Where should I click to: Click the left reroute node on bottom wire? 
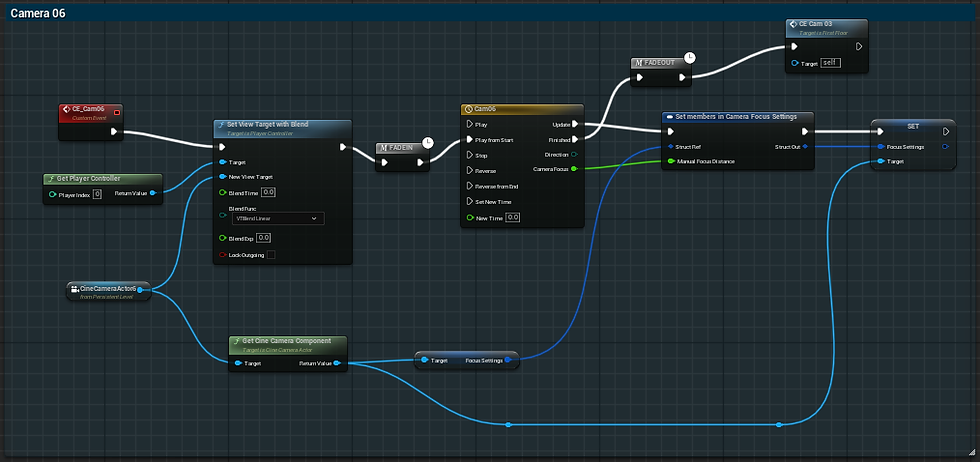508,425
